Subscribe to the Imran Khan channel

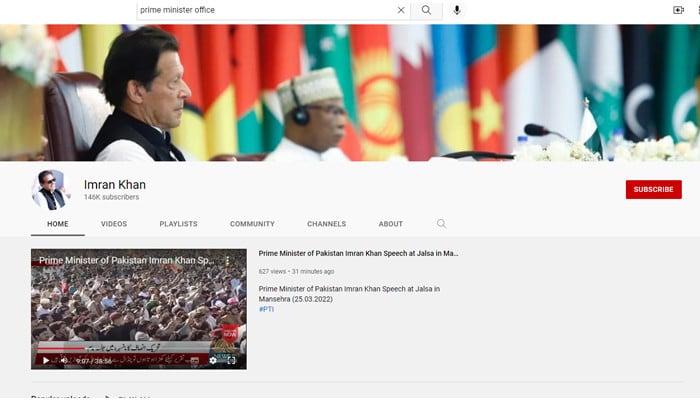[654, 189]
